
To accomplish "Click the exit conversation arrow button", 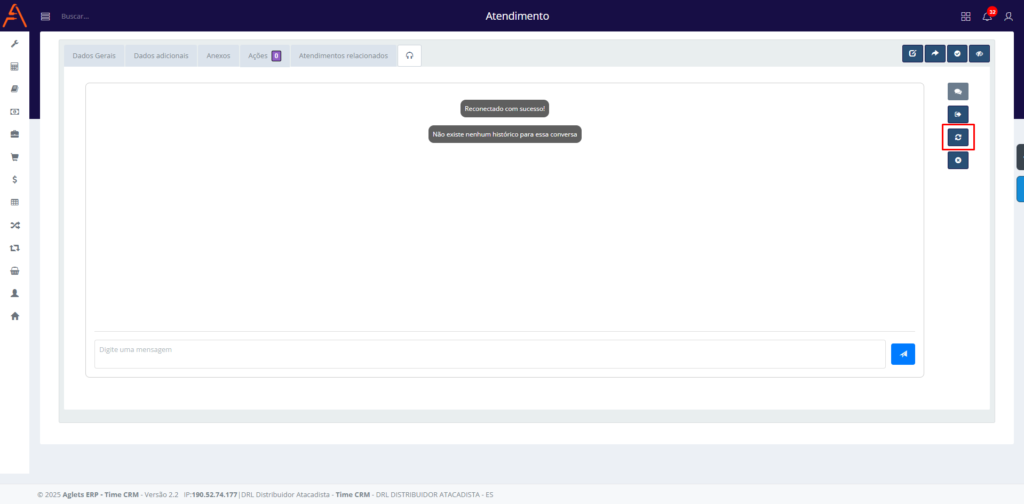I will pos(958,114).
